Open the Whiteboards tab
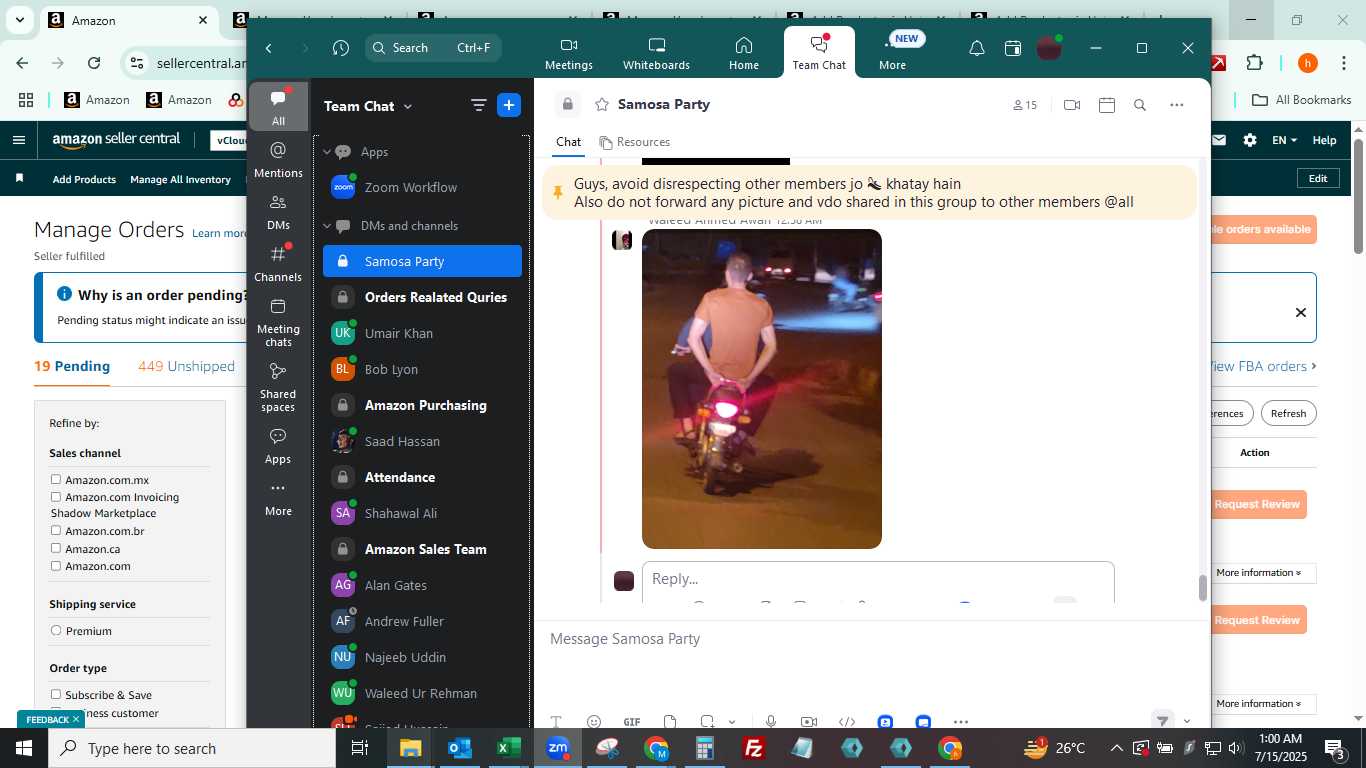Viewport: 1366px width, 768px height. coord(656,54)
